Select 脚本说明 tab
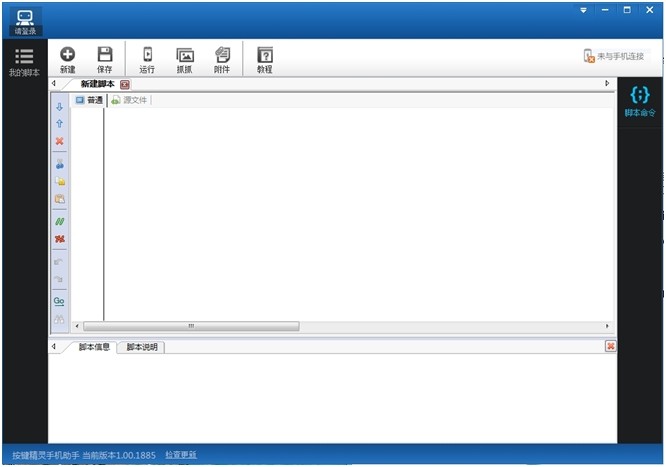The height and width of the screenshot is (467, 666). pos(142,347)
